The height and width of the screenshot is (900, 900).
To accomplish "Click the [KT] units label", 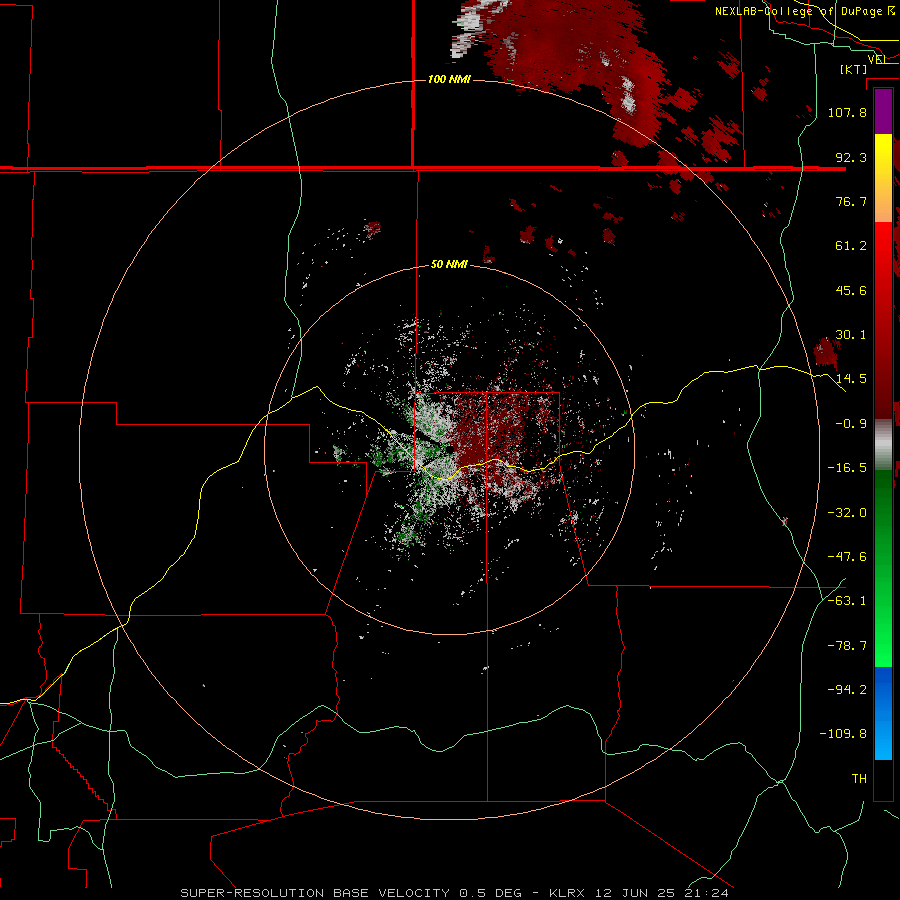I will 853,69.
